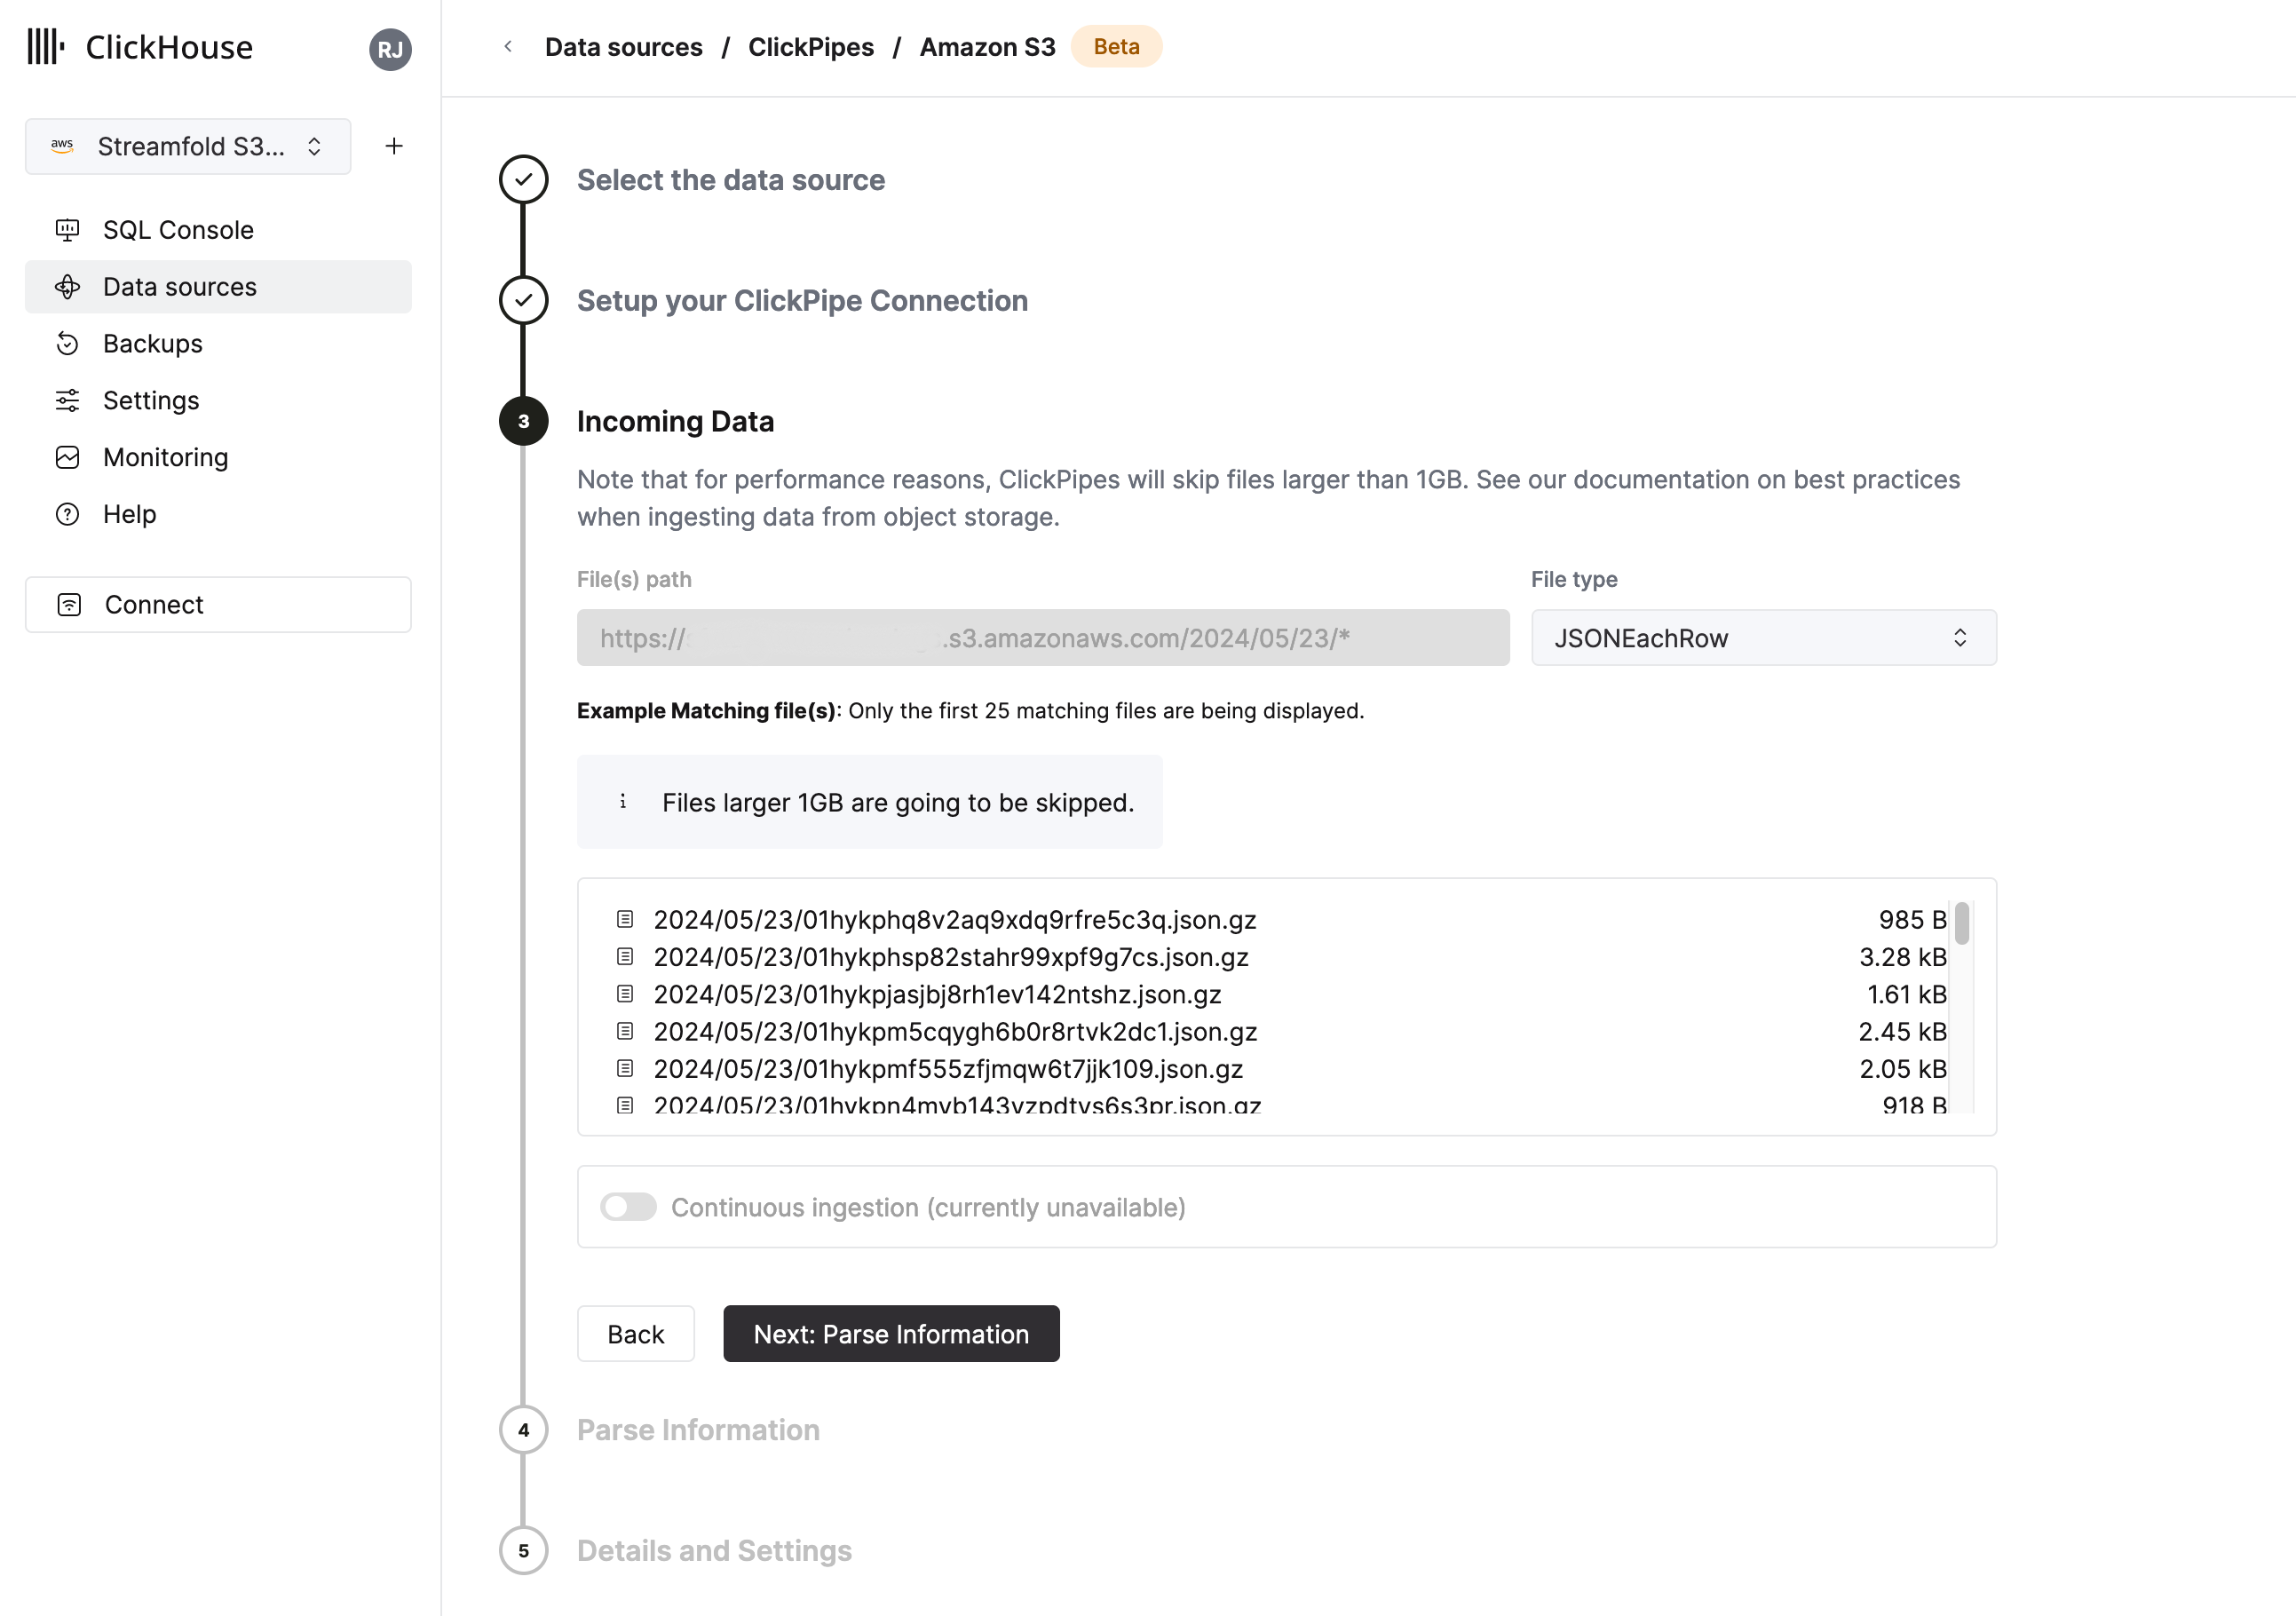The image size is (2296, 1616).
Task: Select file 01hykpm5cqygh6b0r8rtvk2dc1.json.gz
Action: (x=955, y=1031)
